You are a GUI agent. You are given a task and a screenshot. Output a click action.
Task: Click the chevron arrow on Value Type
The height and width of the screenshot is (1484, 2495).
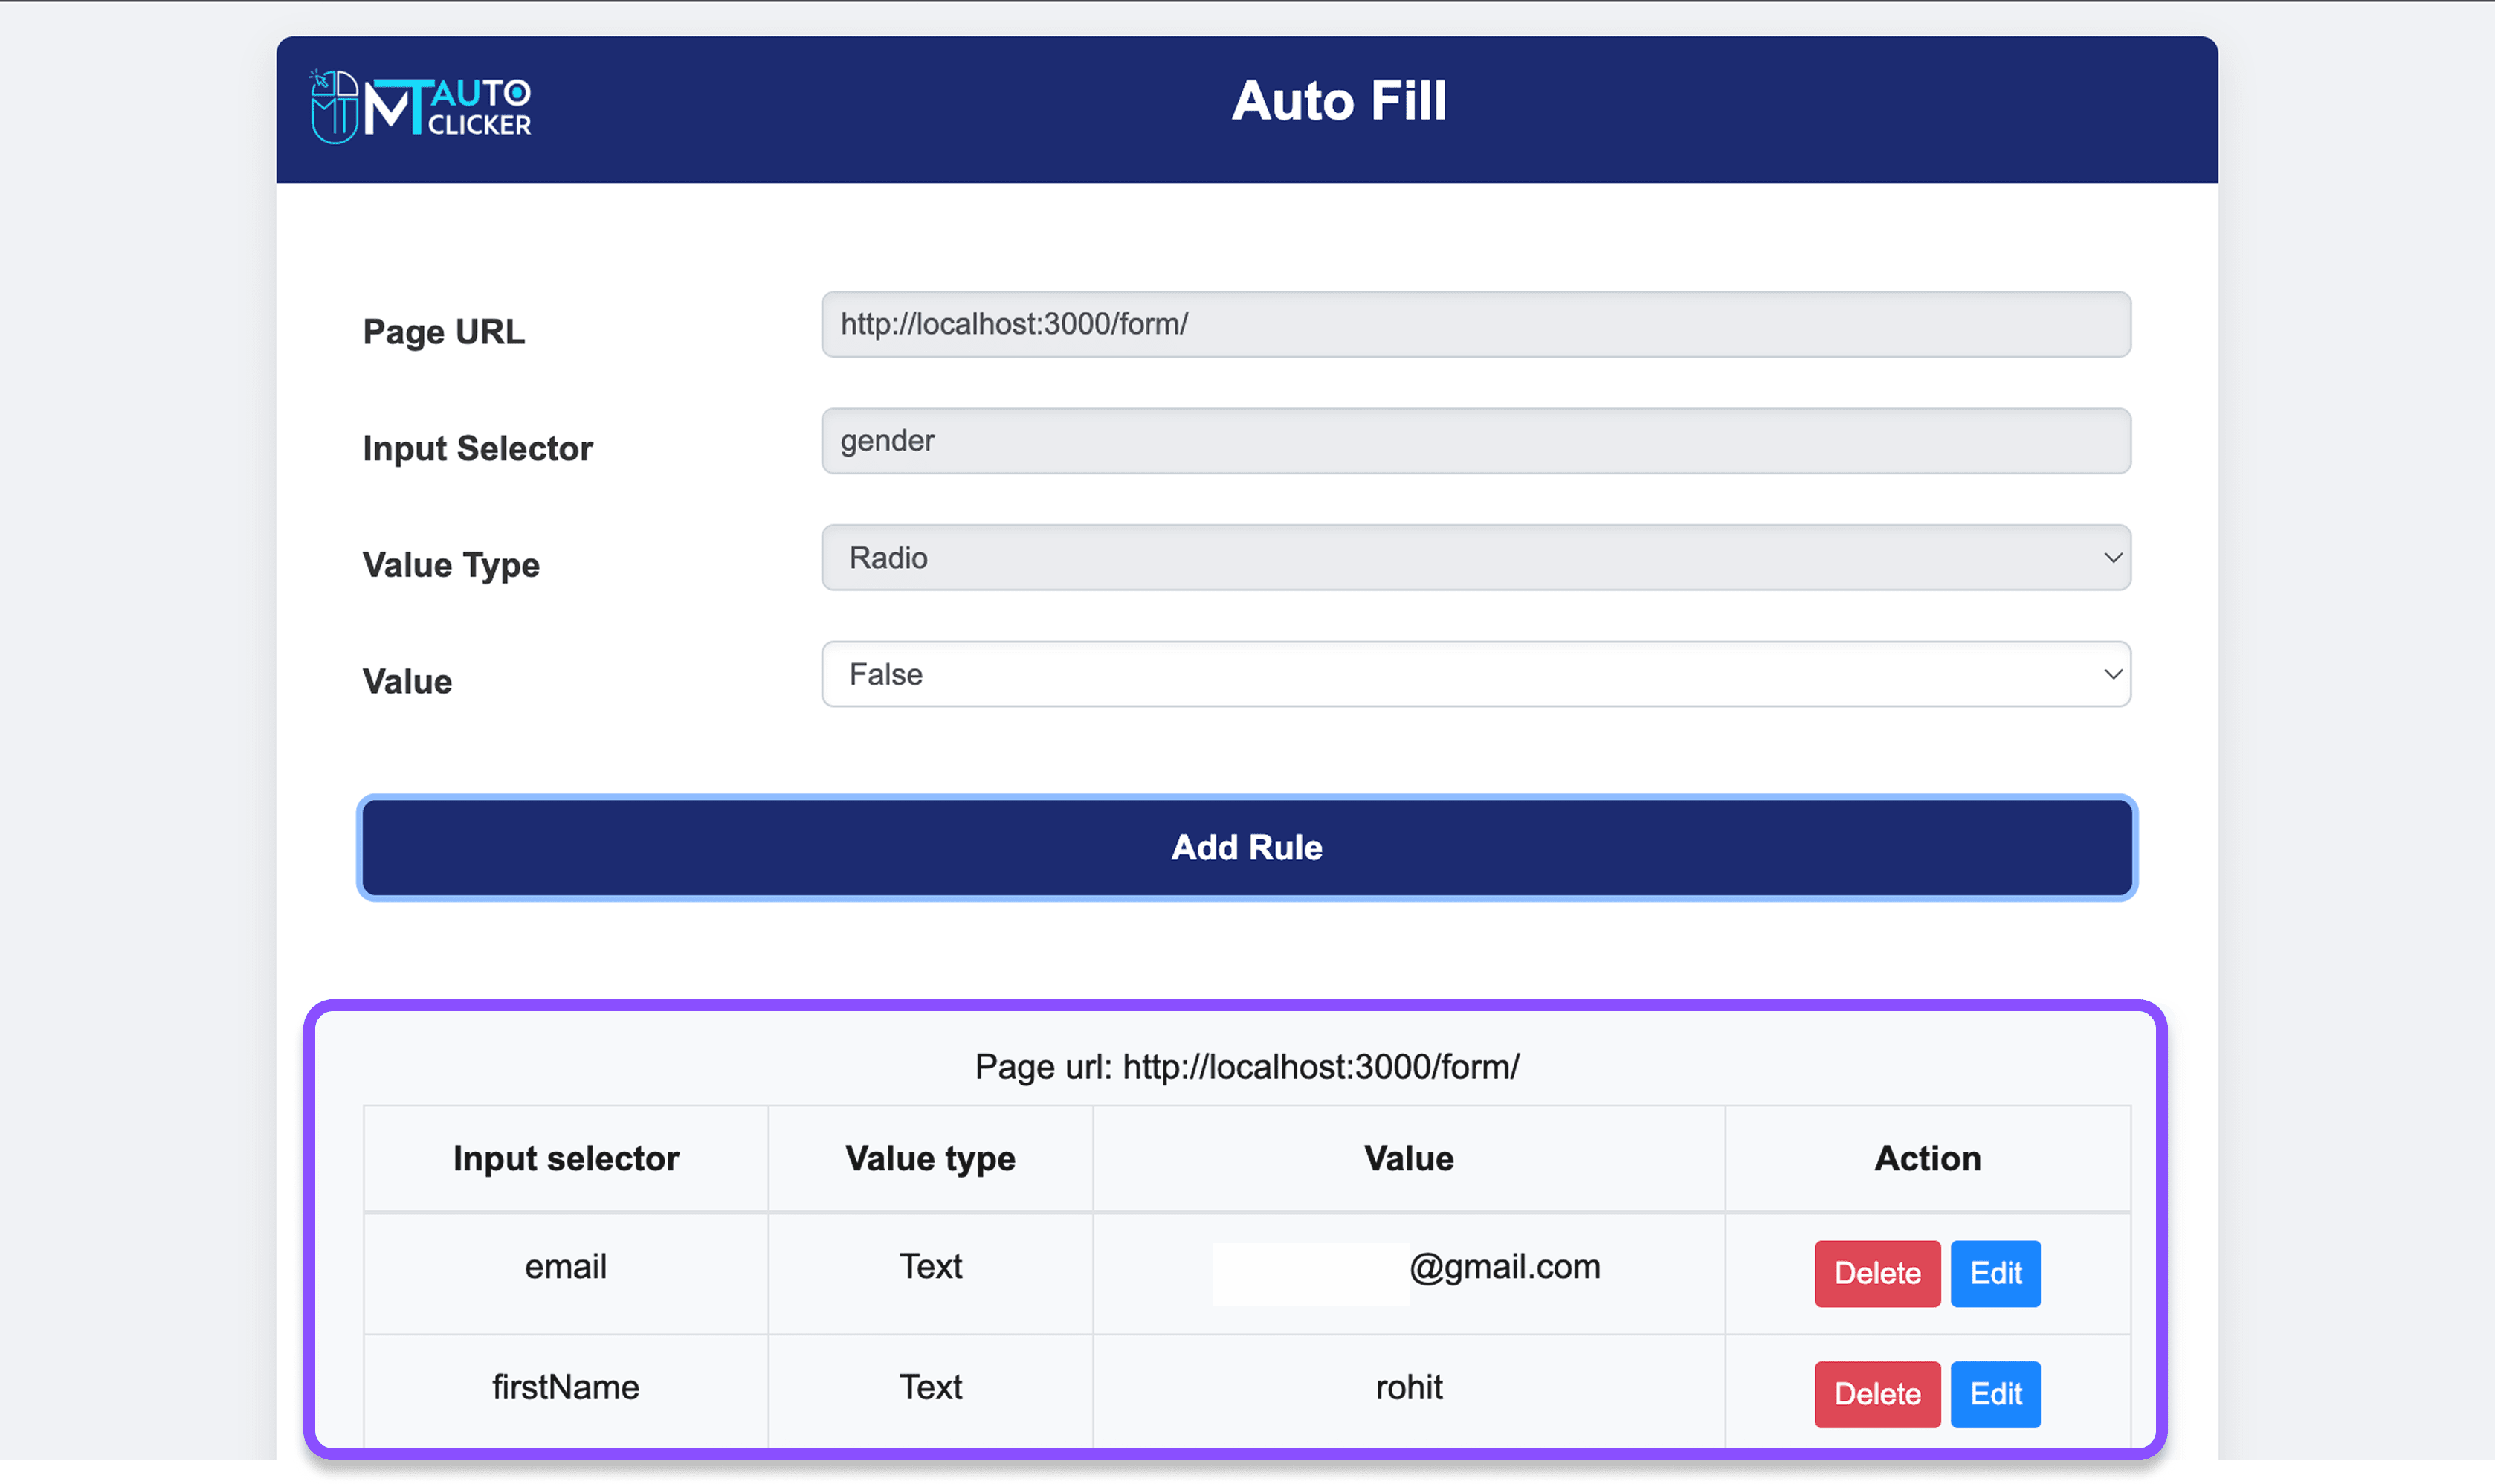tap(2112, 558)
